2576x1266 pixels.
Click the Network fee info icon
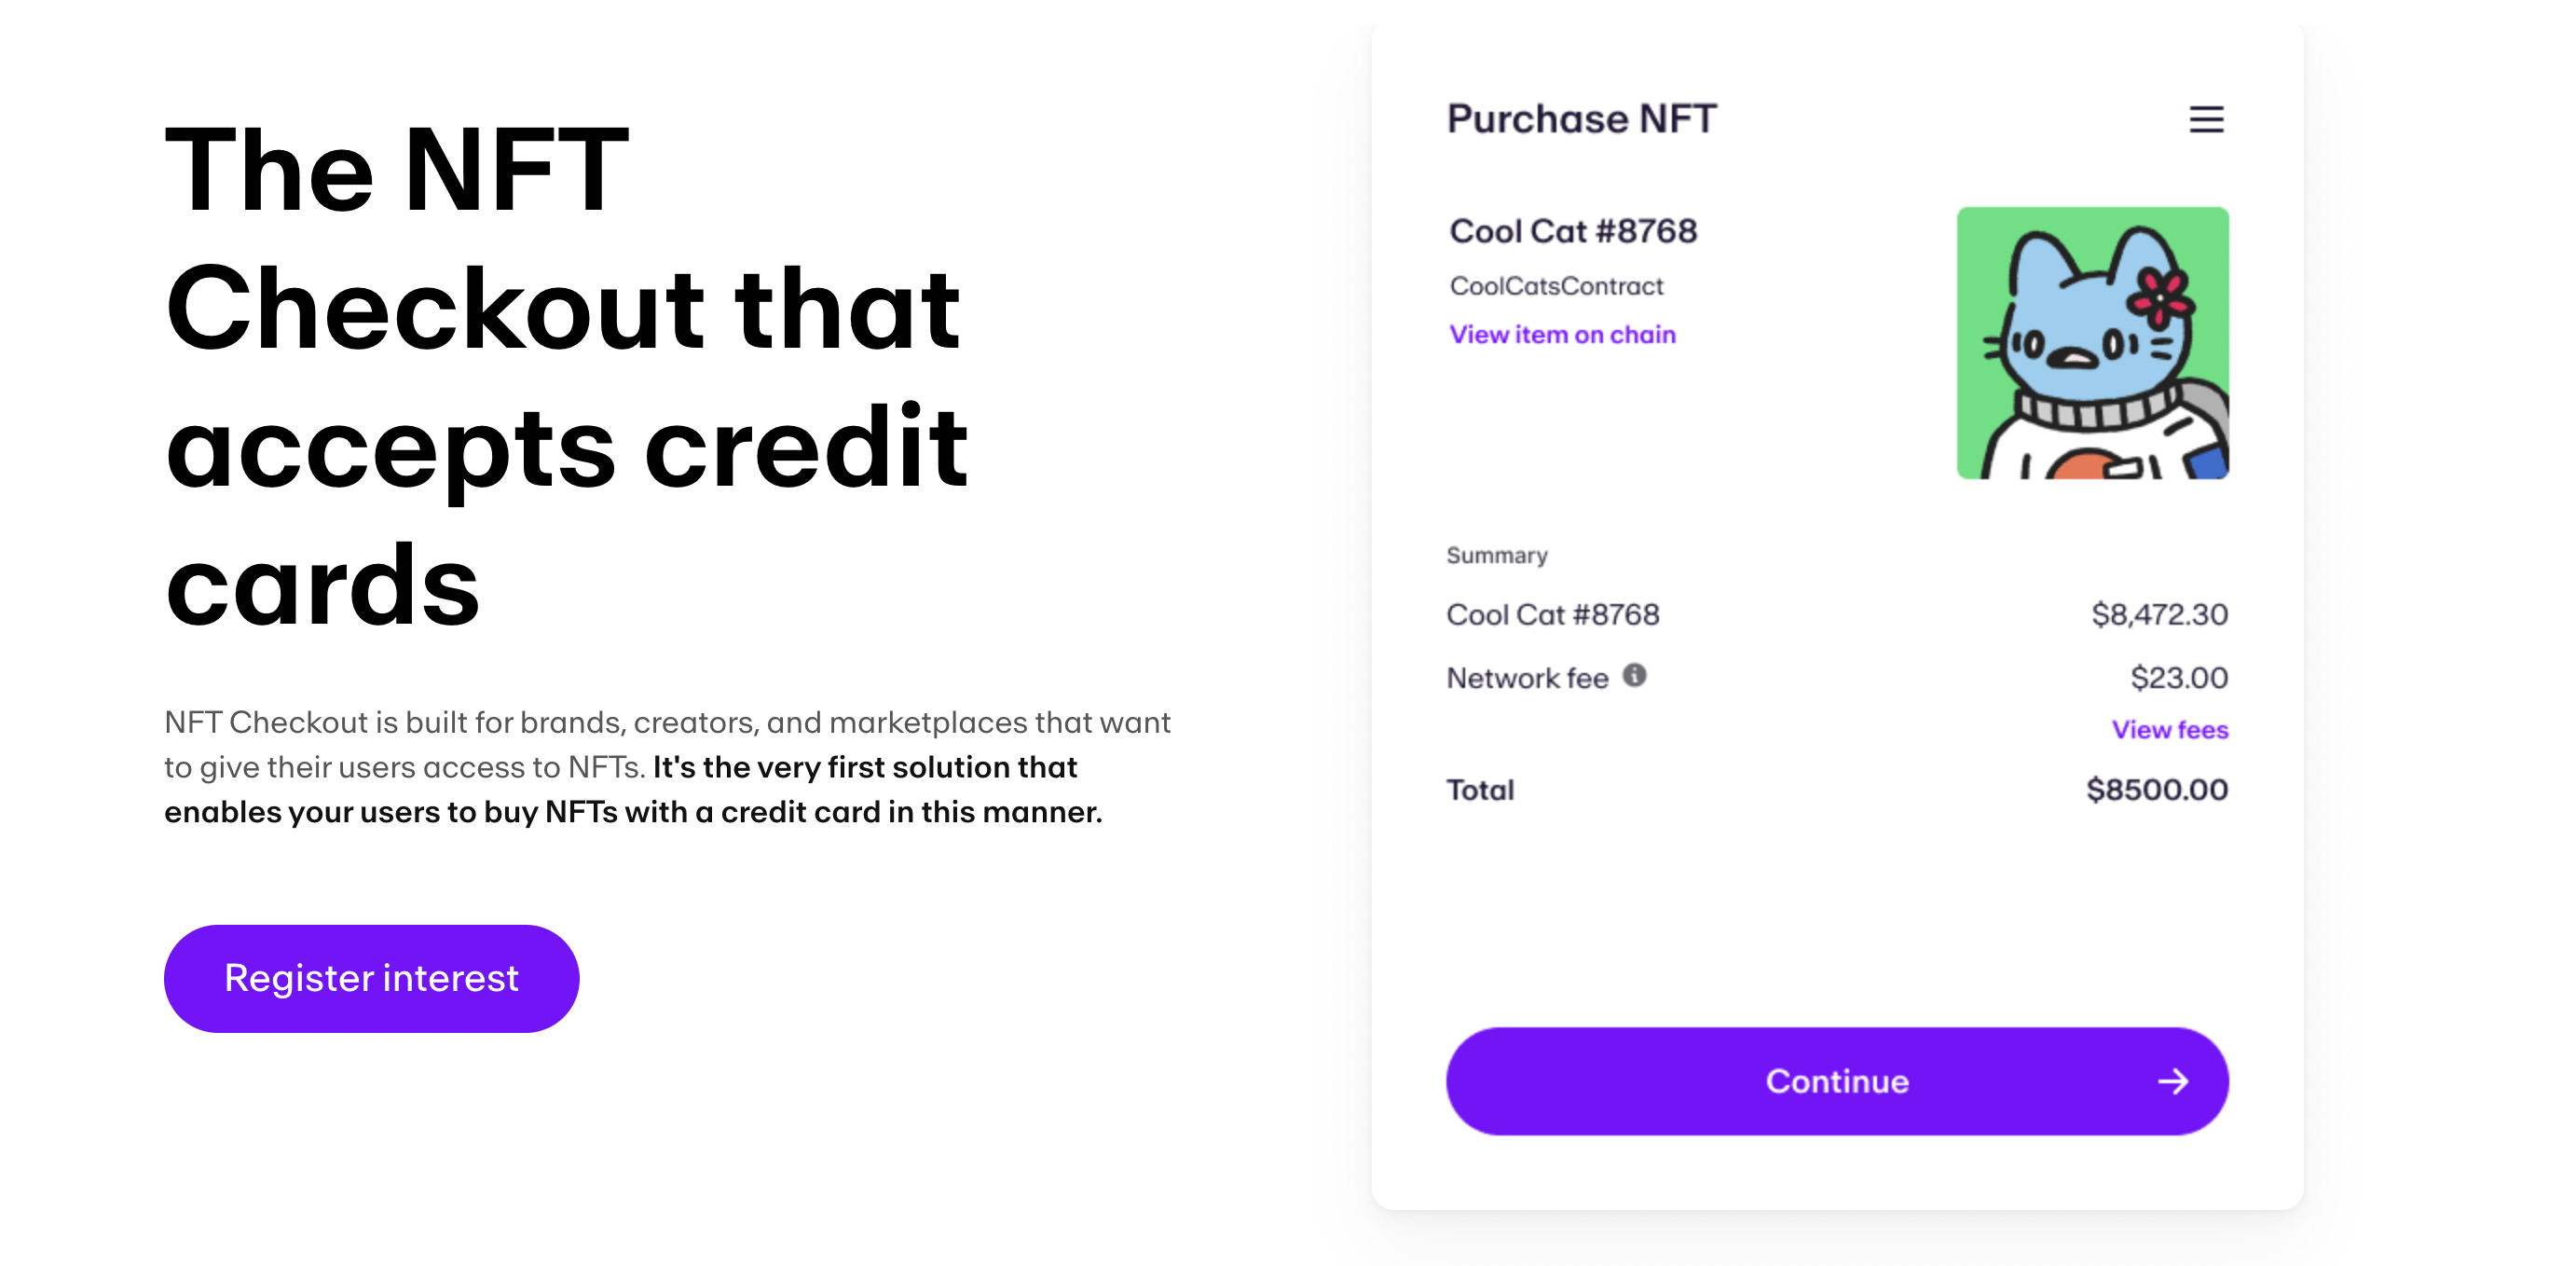point(1634,676)
